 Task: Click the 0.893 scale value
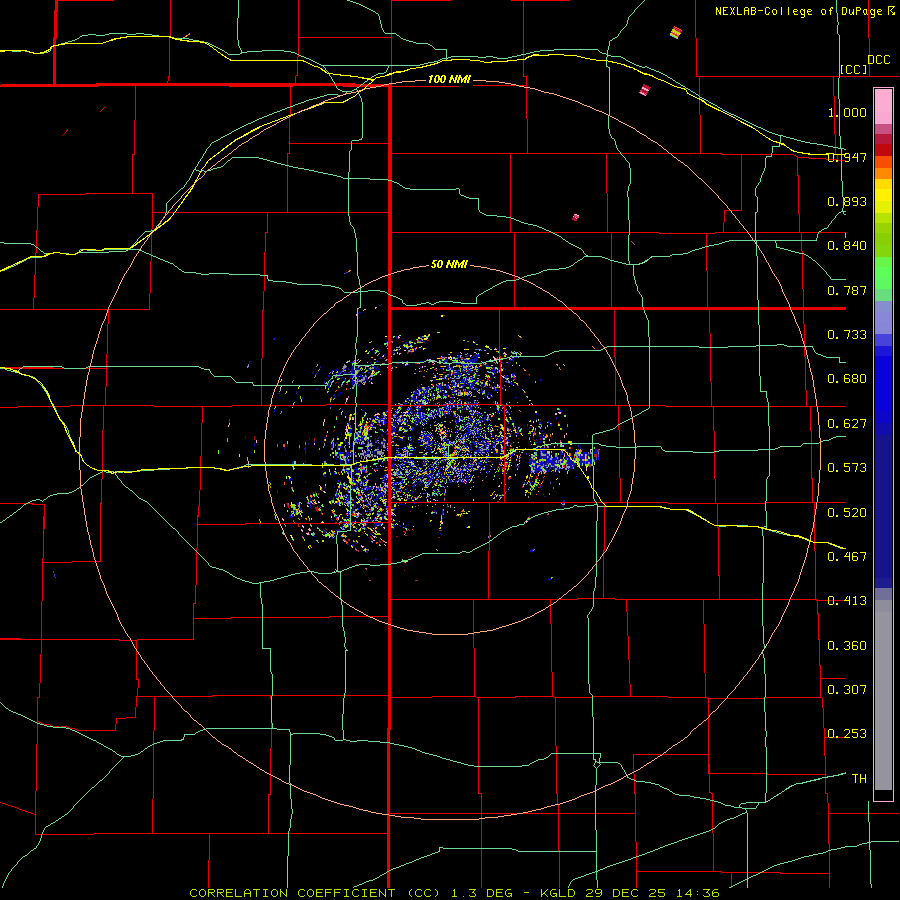[x=847, y=201]
